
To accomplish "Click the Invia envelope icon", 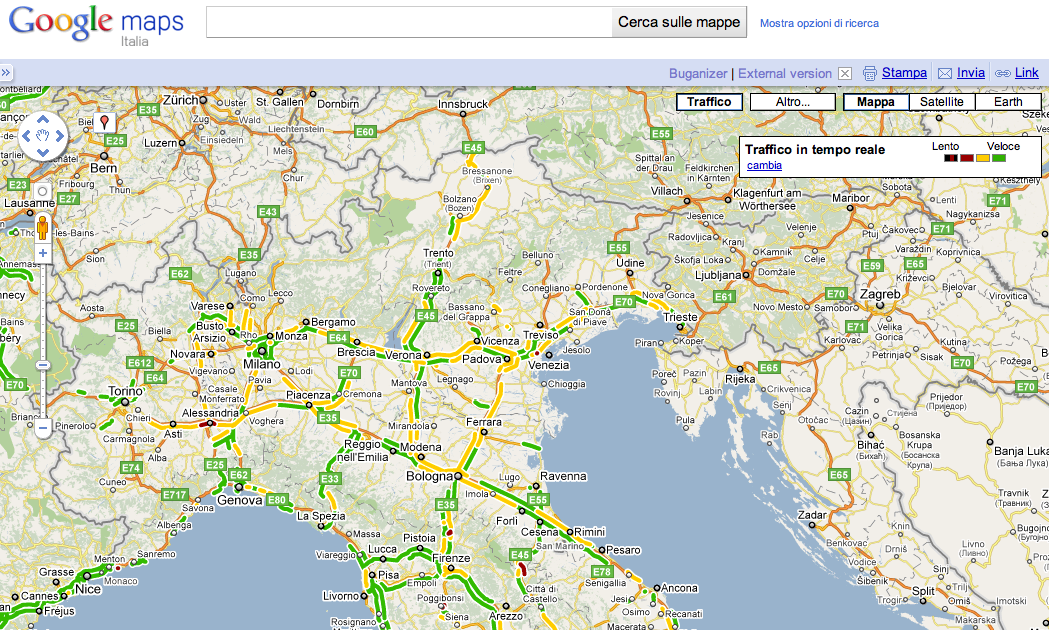I will [943, 73].
